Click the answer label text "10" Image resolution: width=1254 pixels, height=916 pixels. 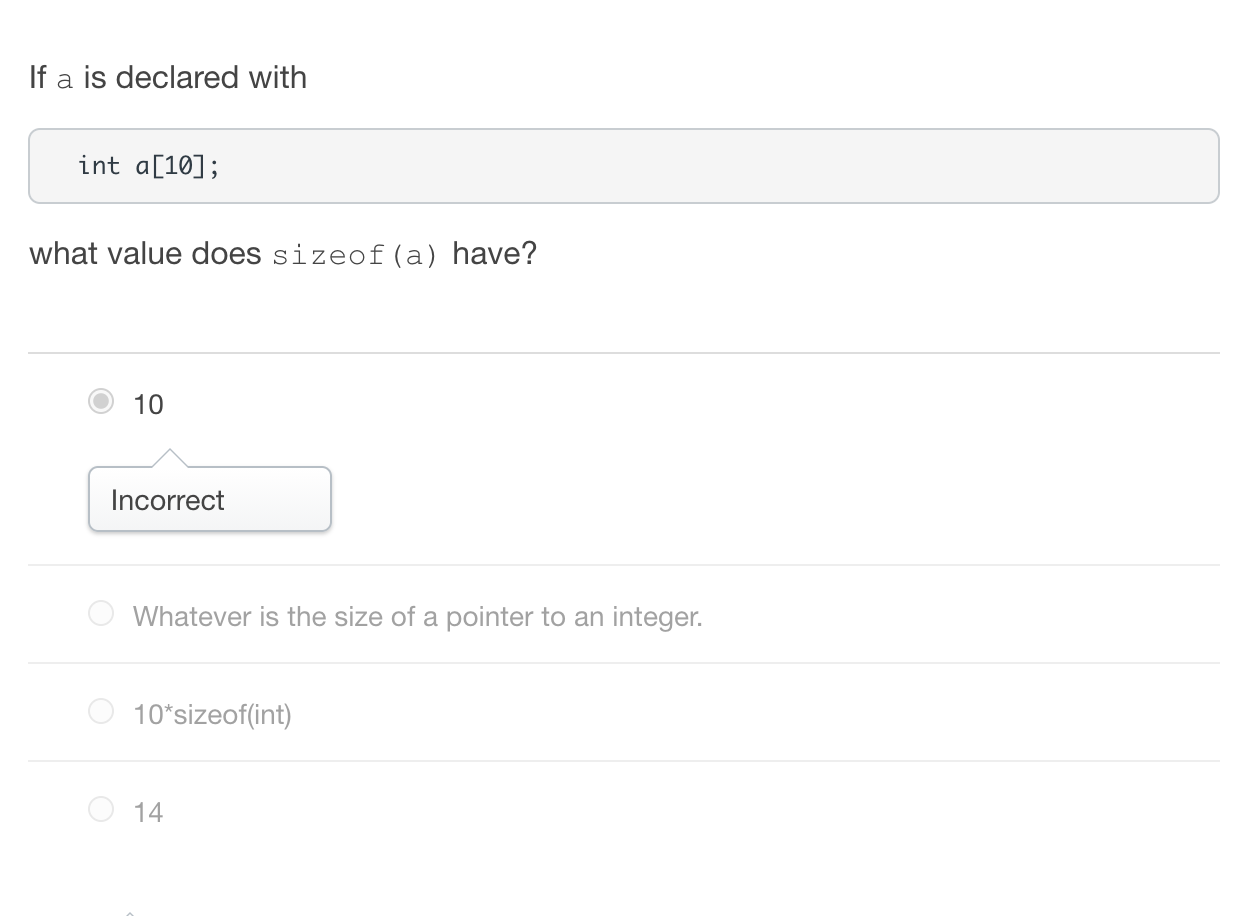[x=148, y=404]
